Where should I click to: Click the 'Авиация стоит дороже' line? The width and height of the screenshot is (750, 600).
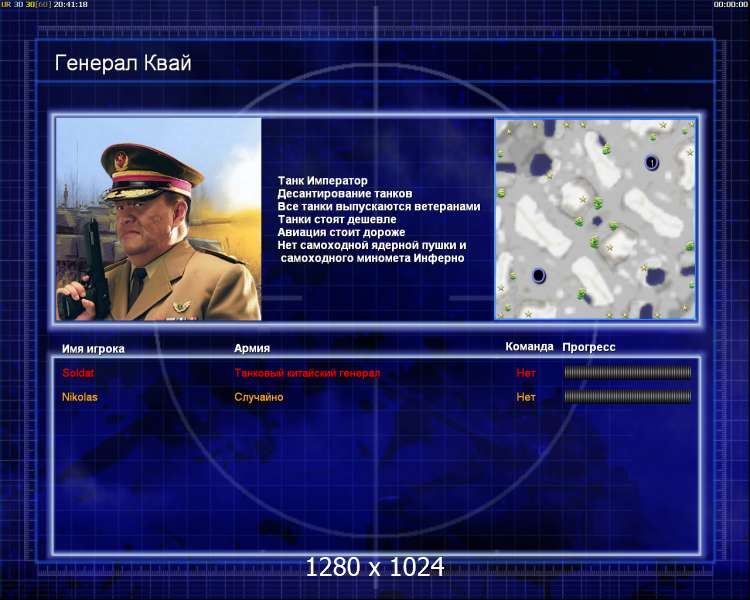[341, 232]
